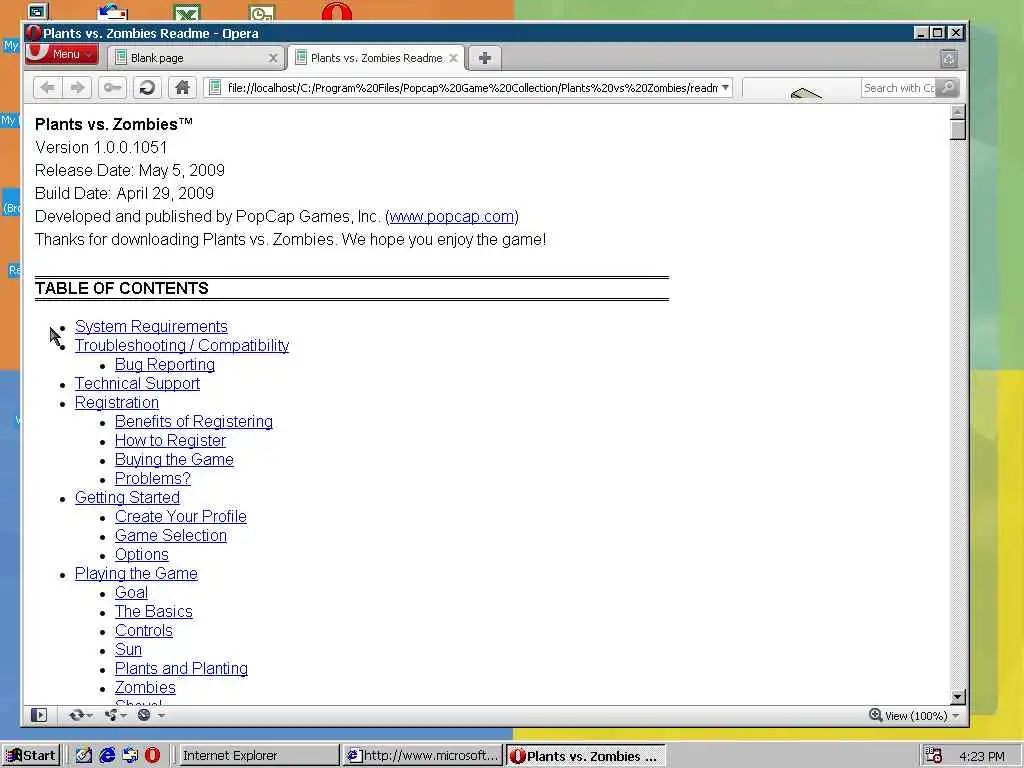Open the Controls link

pos(144,630)
